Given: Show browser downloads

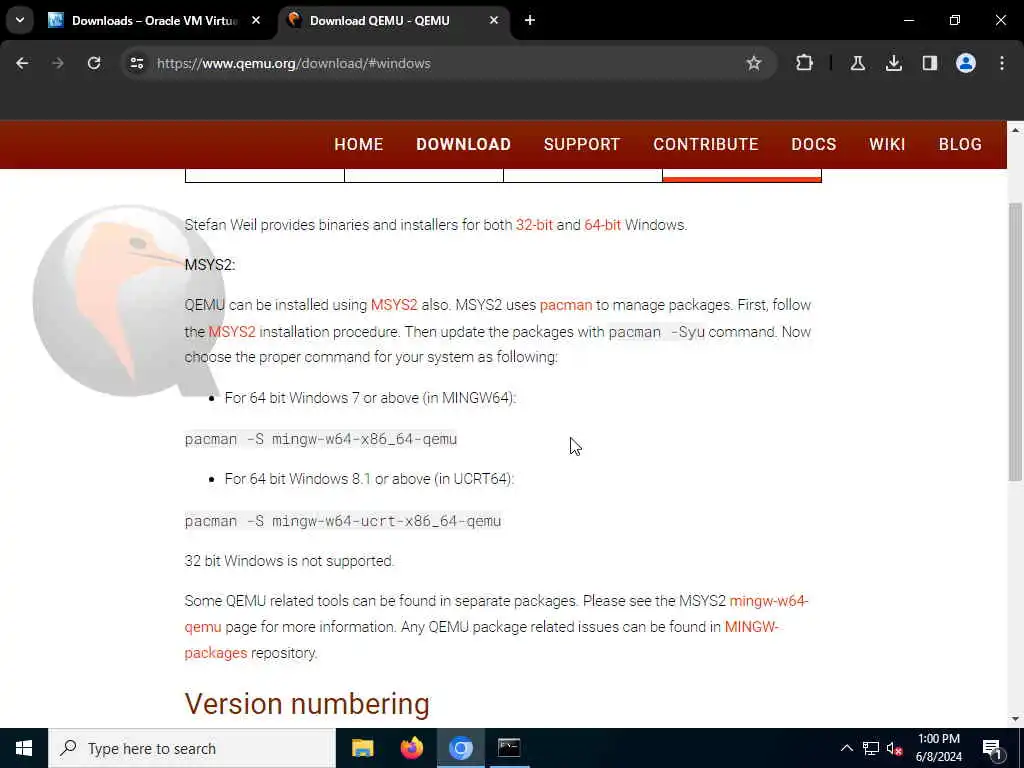Looking at the screenshot, I should [x=893, y=63].
